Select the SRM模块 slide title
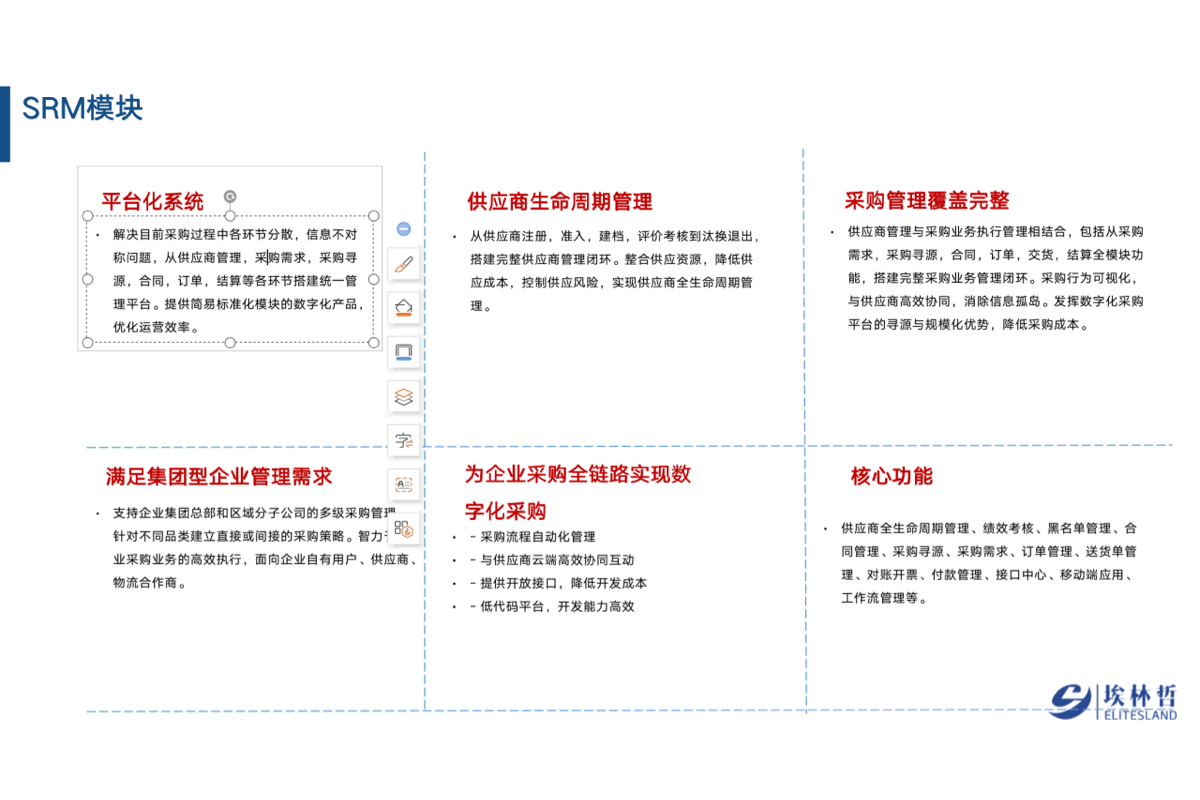Viewport: 1200px width, 800px height. 82,108
